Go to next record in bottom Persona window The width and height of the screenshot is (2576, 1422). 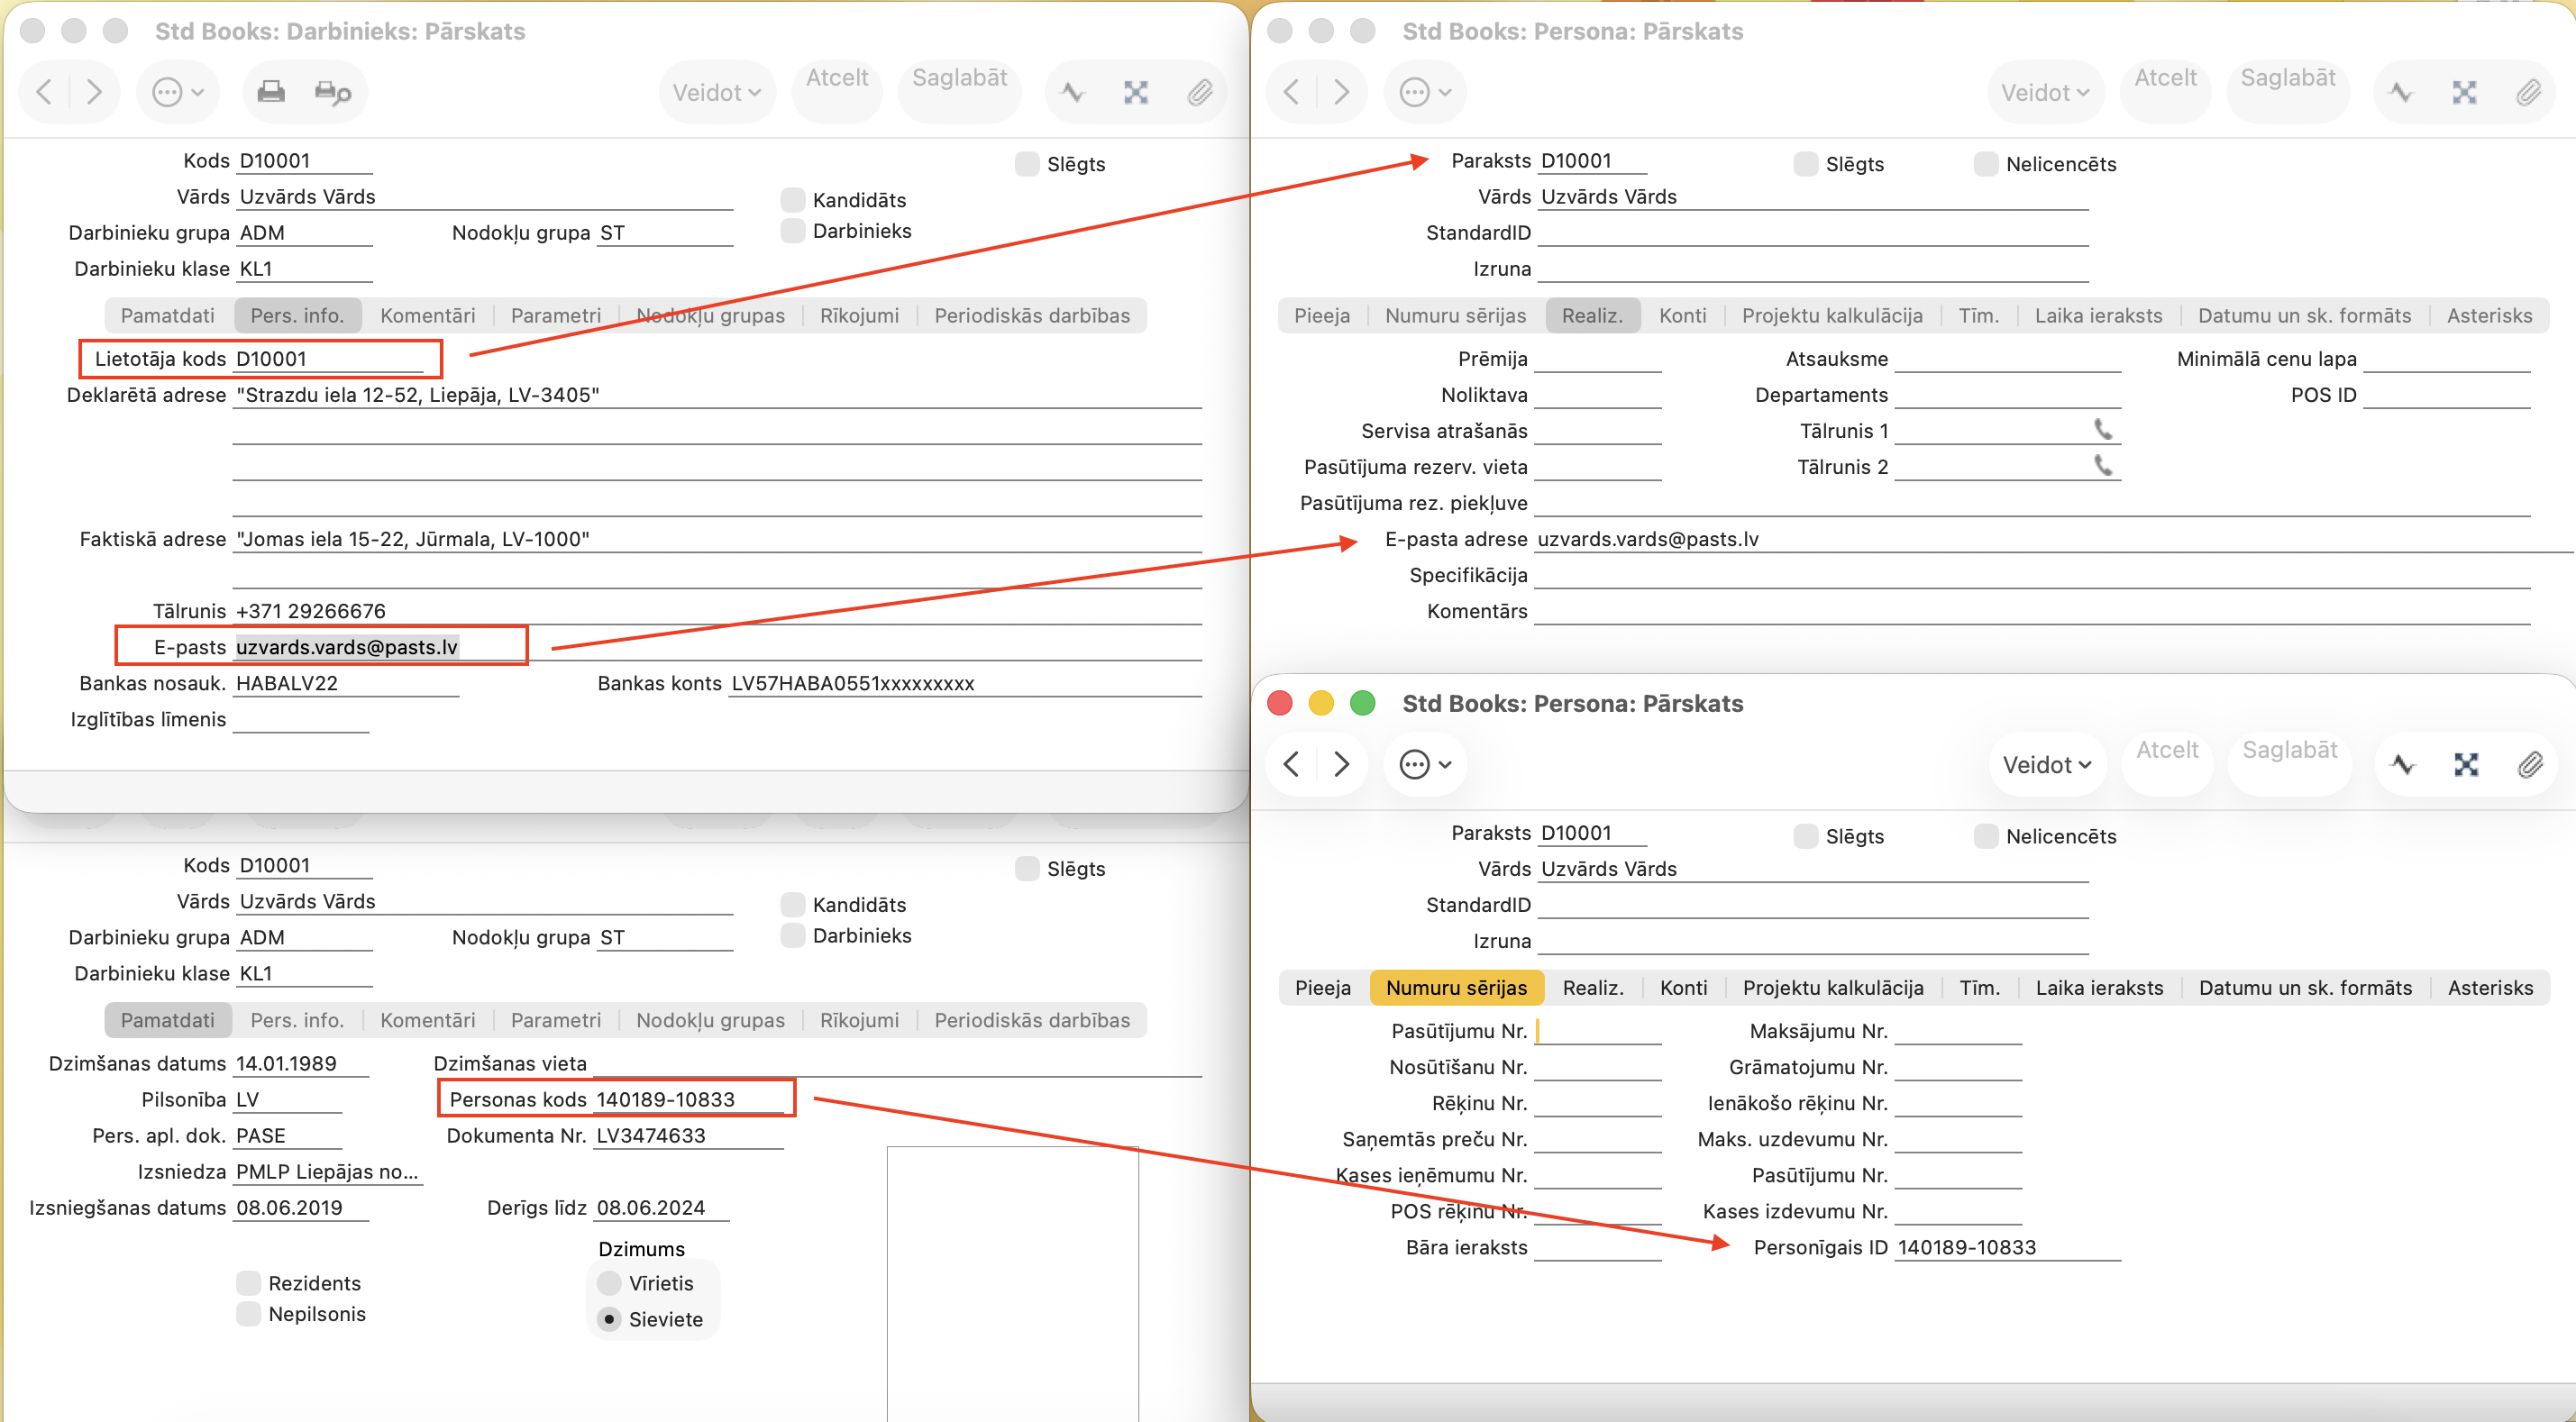pyautogui.click(x=1341, y=764)
